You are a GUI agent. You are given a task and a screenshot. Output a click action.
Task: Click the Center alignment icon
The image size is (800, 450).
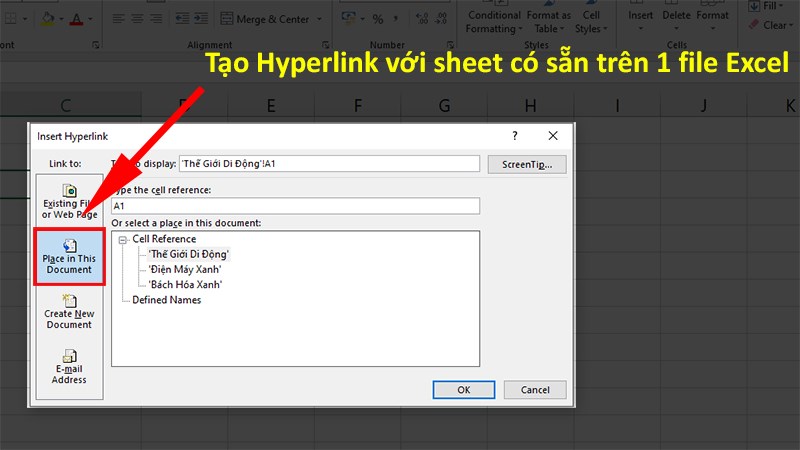[137, 19]
